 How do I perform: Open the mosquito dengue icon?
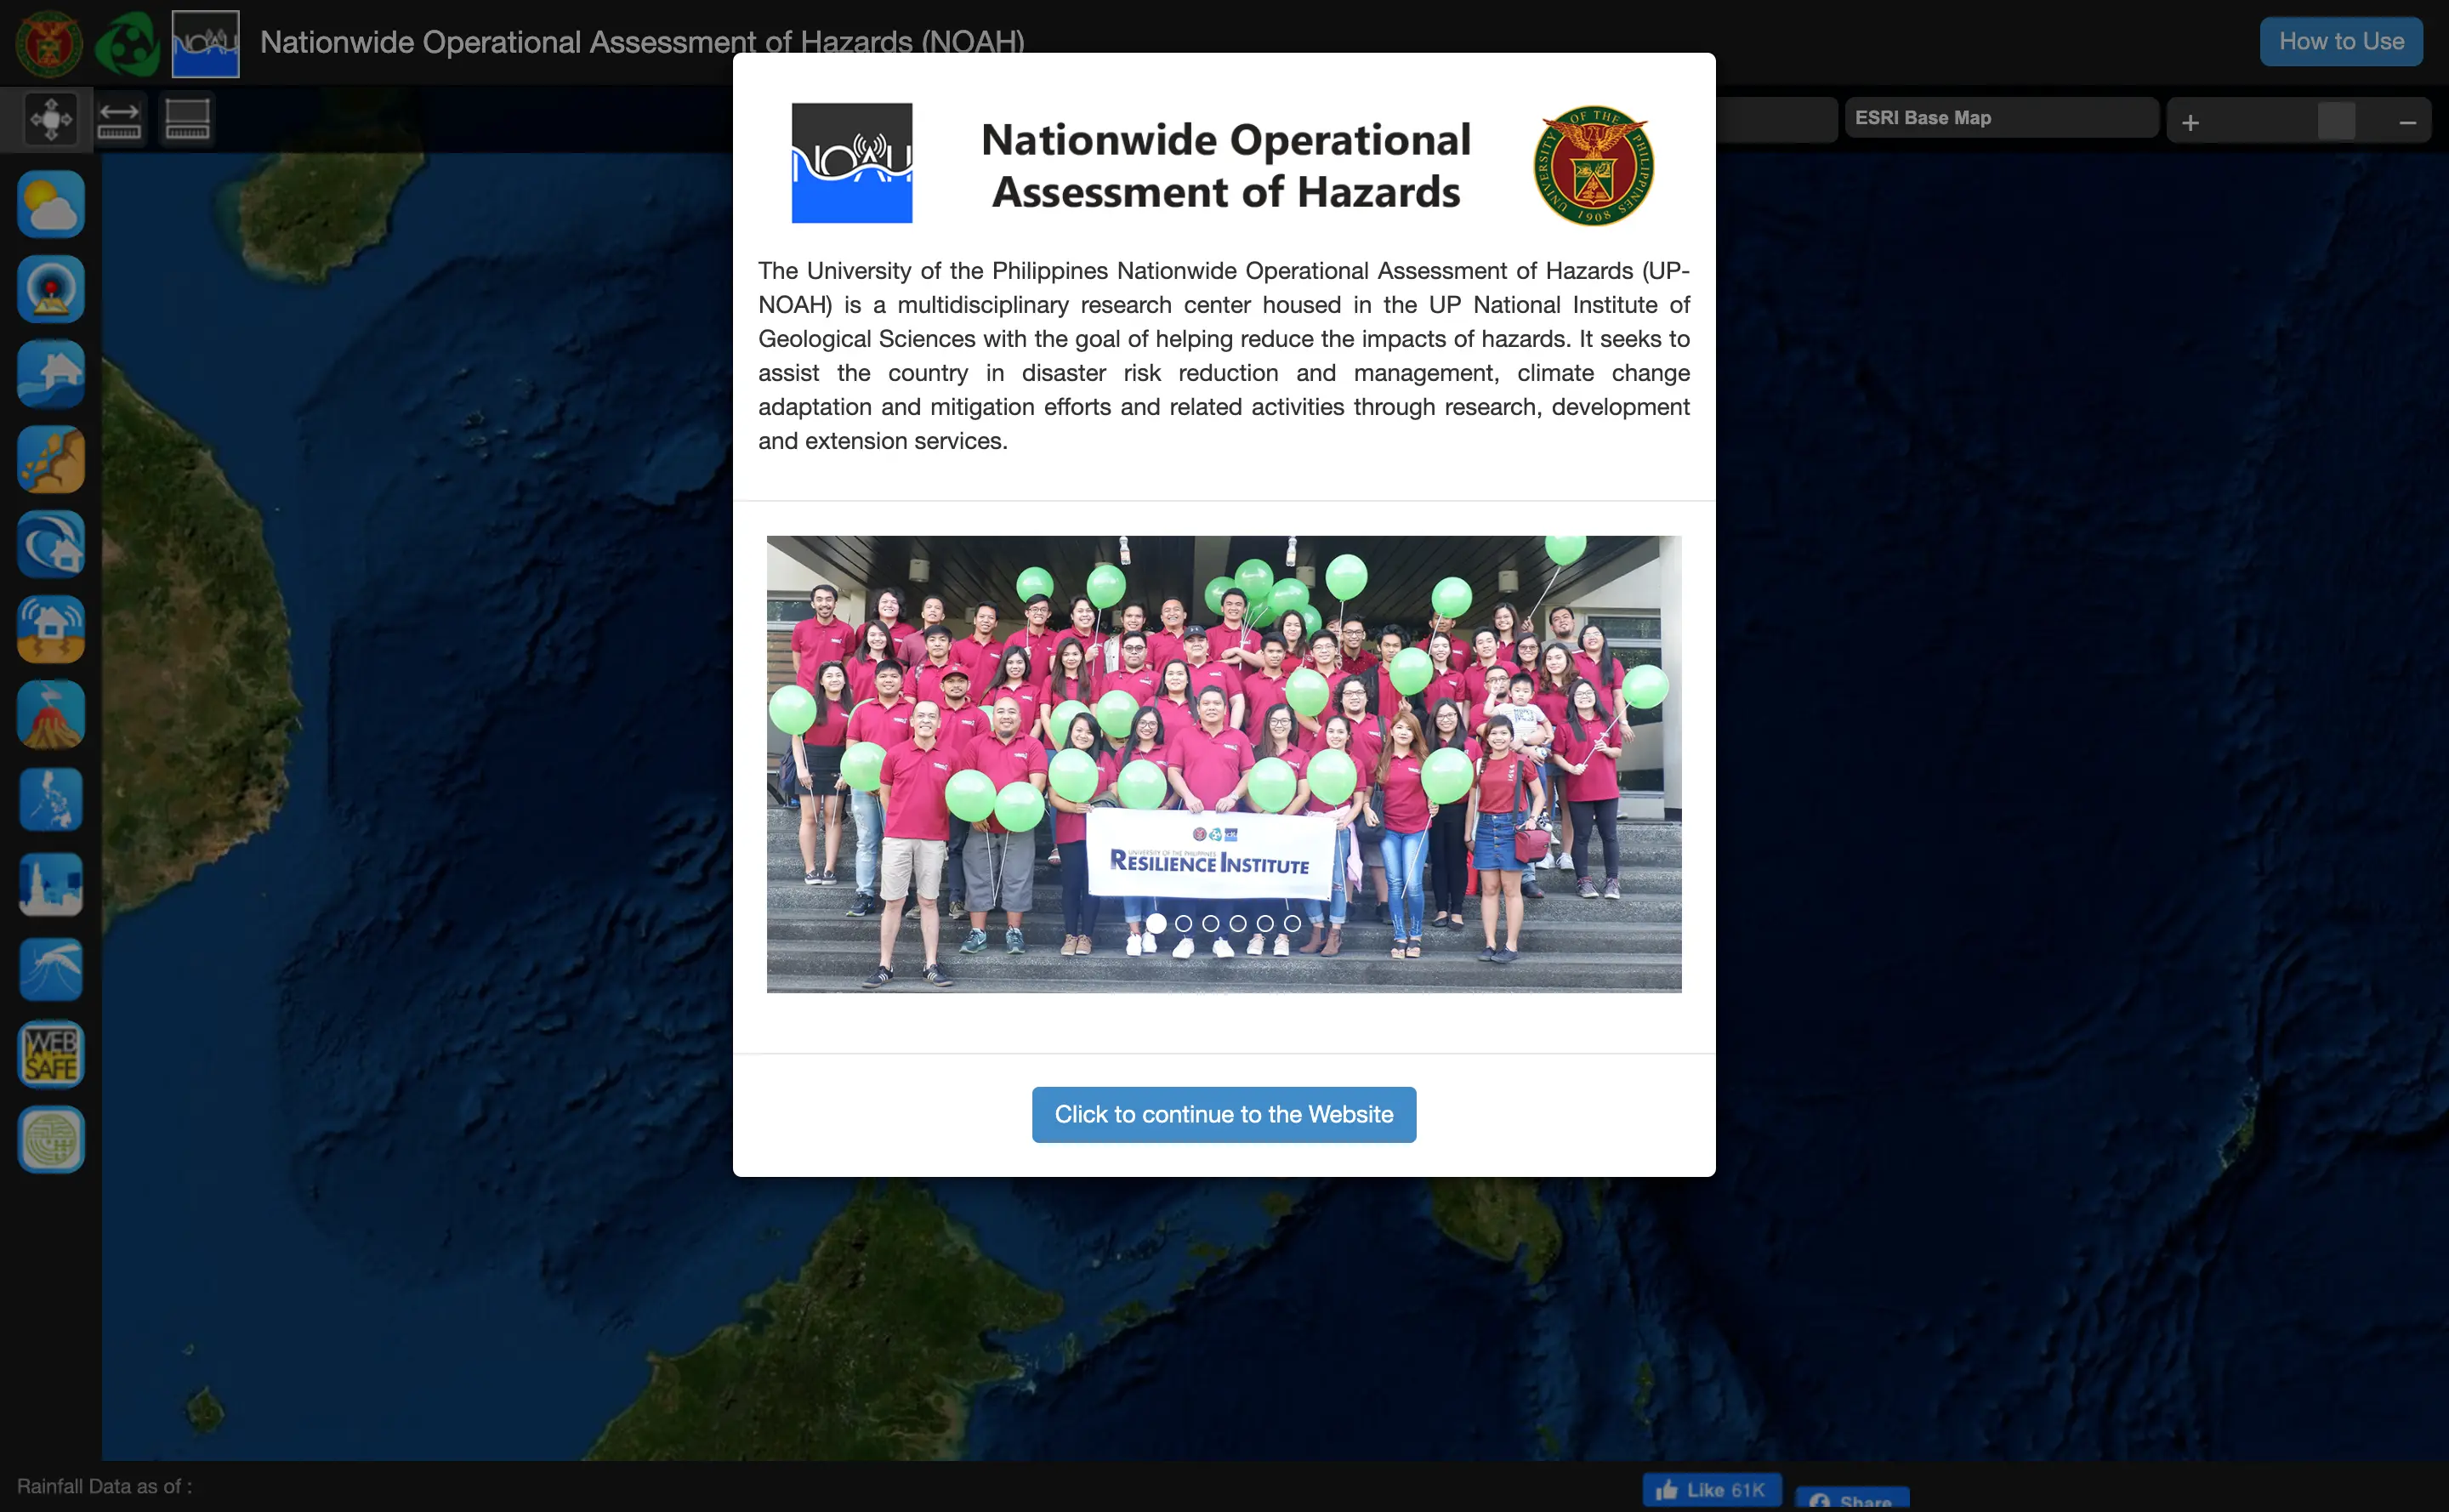point(51,969)
